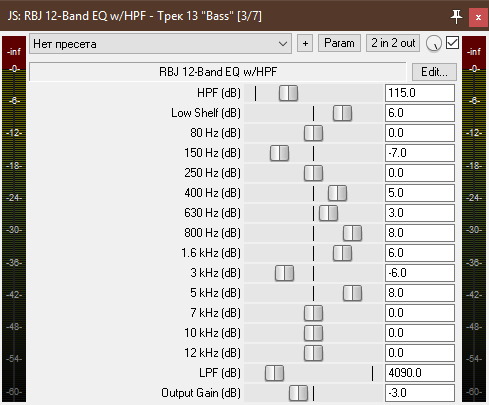Click the right output level meter

pos(474,219)
